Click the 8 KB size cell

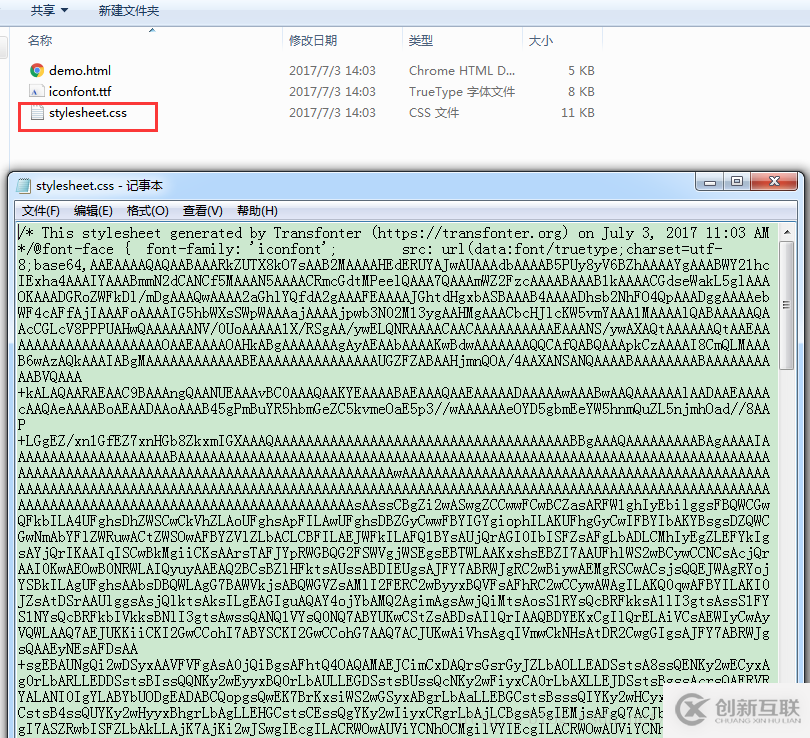click(x=581, y=91)
